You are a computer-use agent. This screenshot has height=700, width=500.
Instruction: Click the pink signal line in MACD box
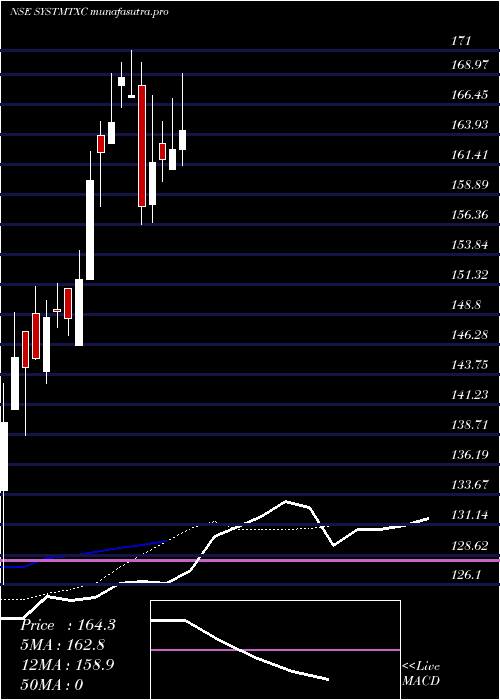275,650
